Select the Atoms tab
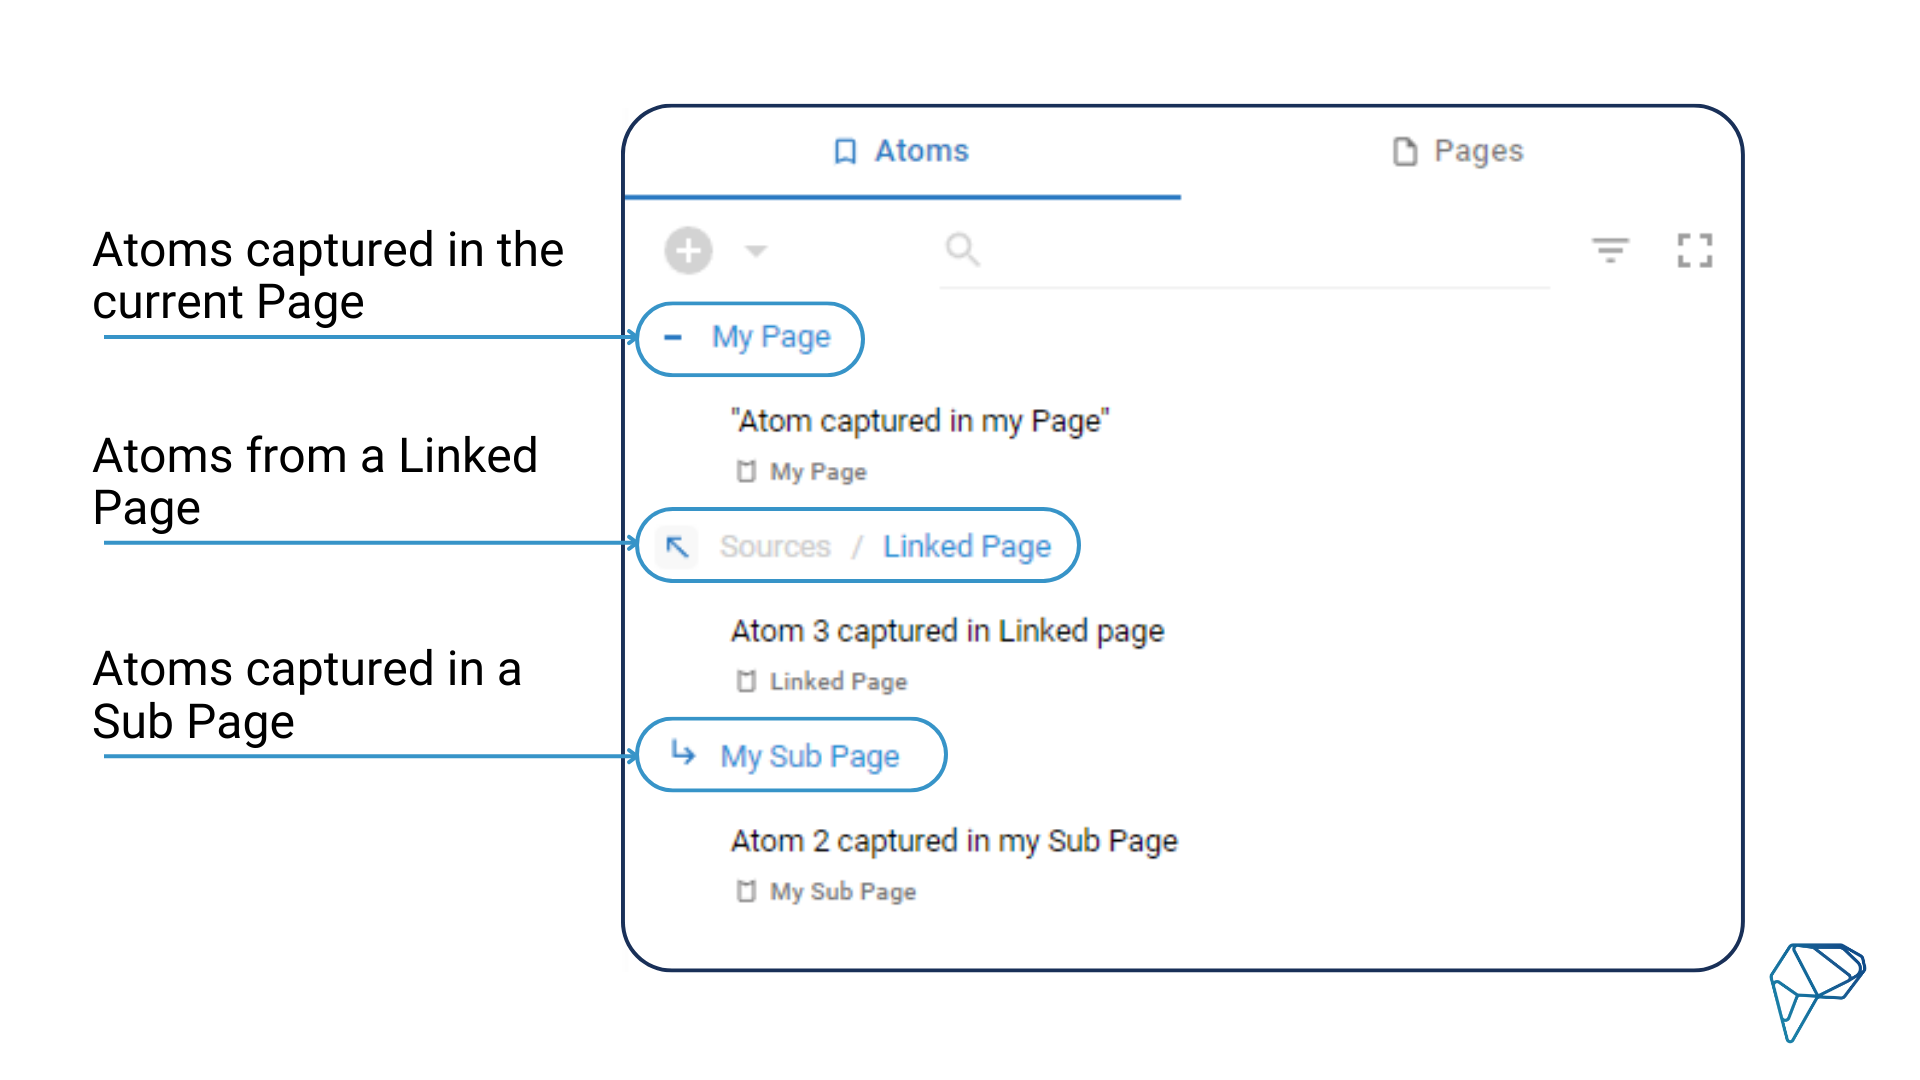The width and height of the screenshot is (1920, 1080). tap(920, 151)
